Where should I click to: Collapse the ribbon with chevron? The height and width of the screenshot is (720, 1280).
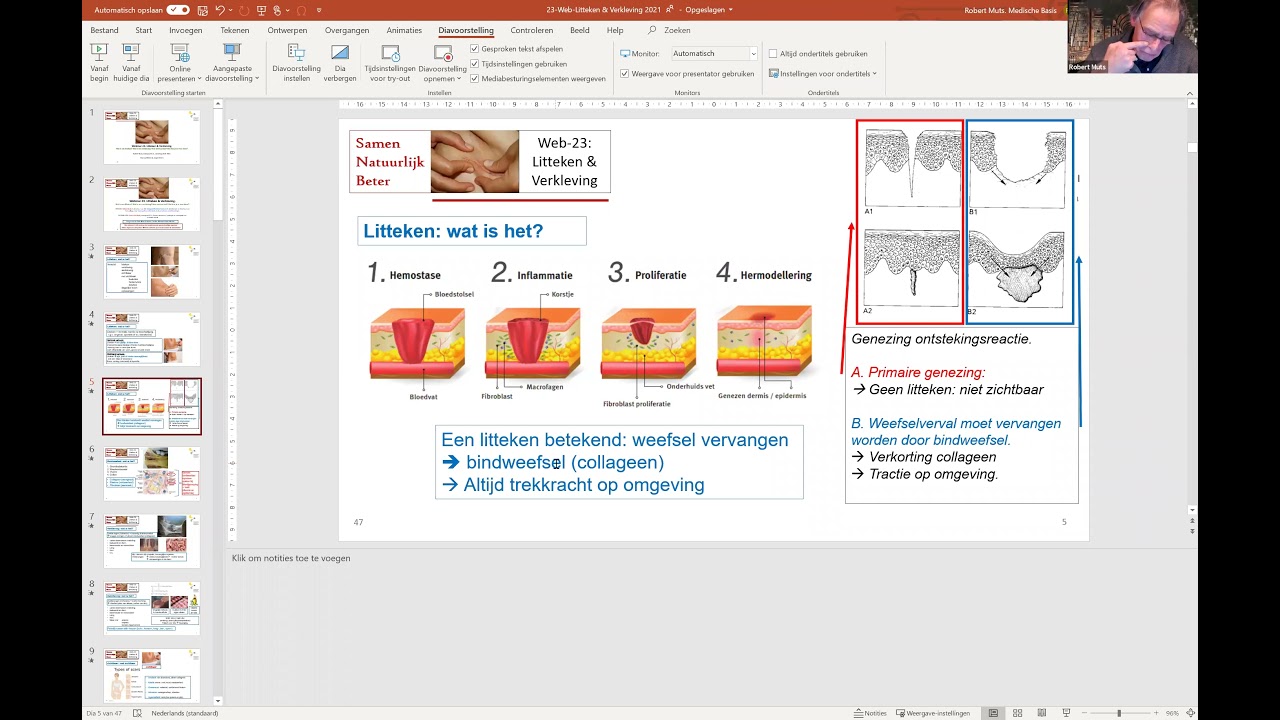click(x=1190, y=93)
